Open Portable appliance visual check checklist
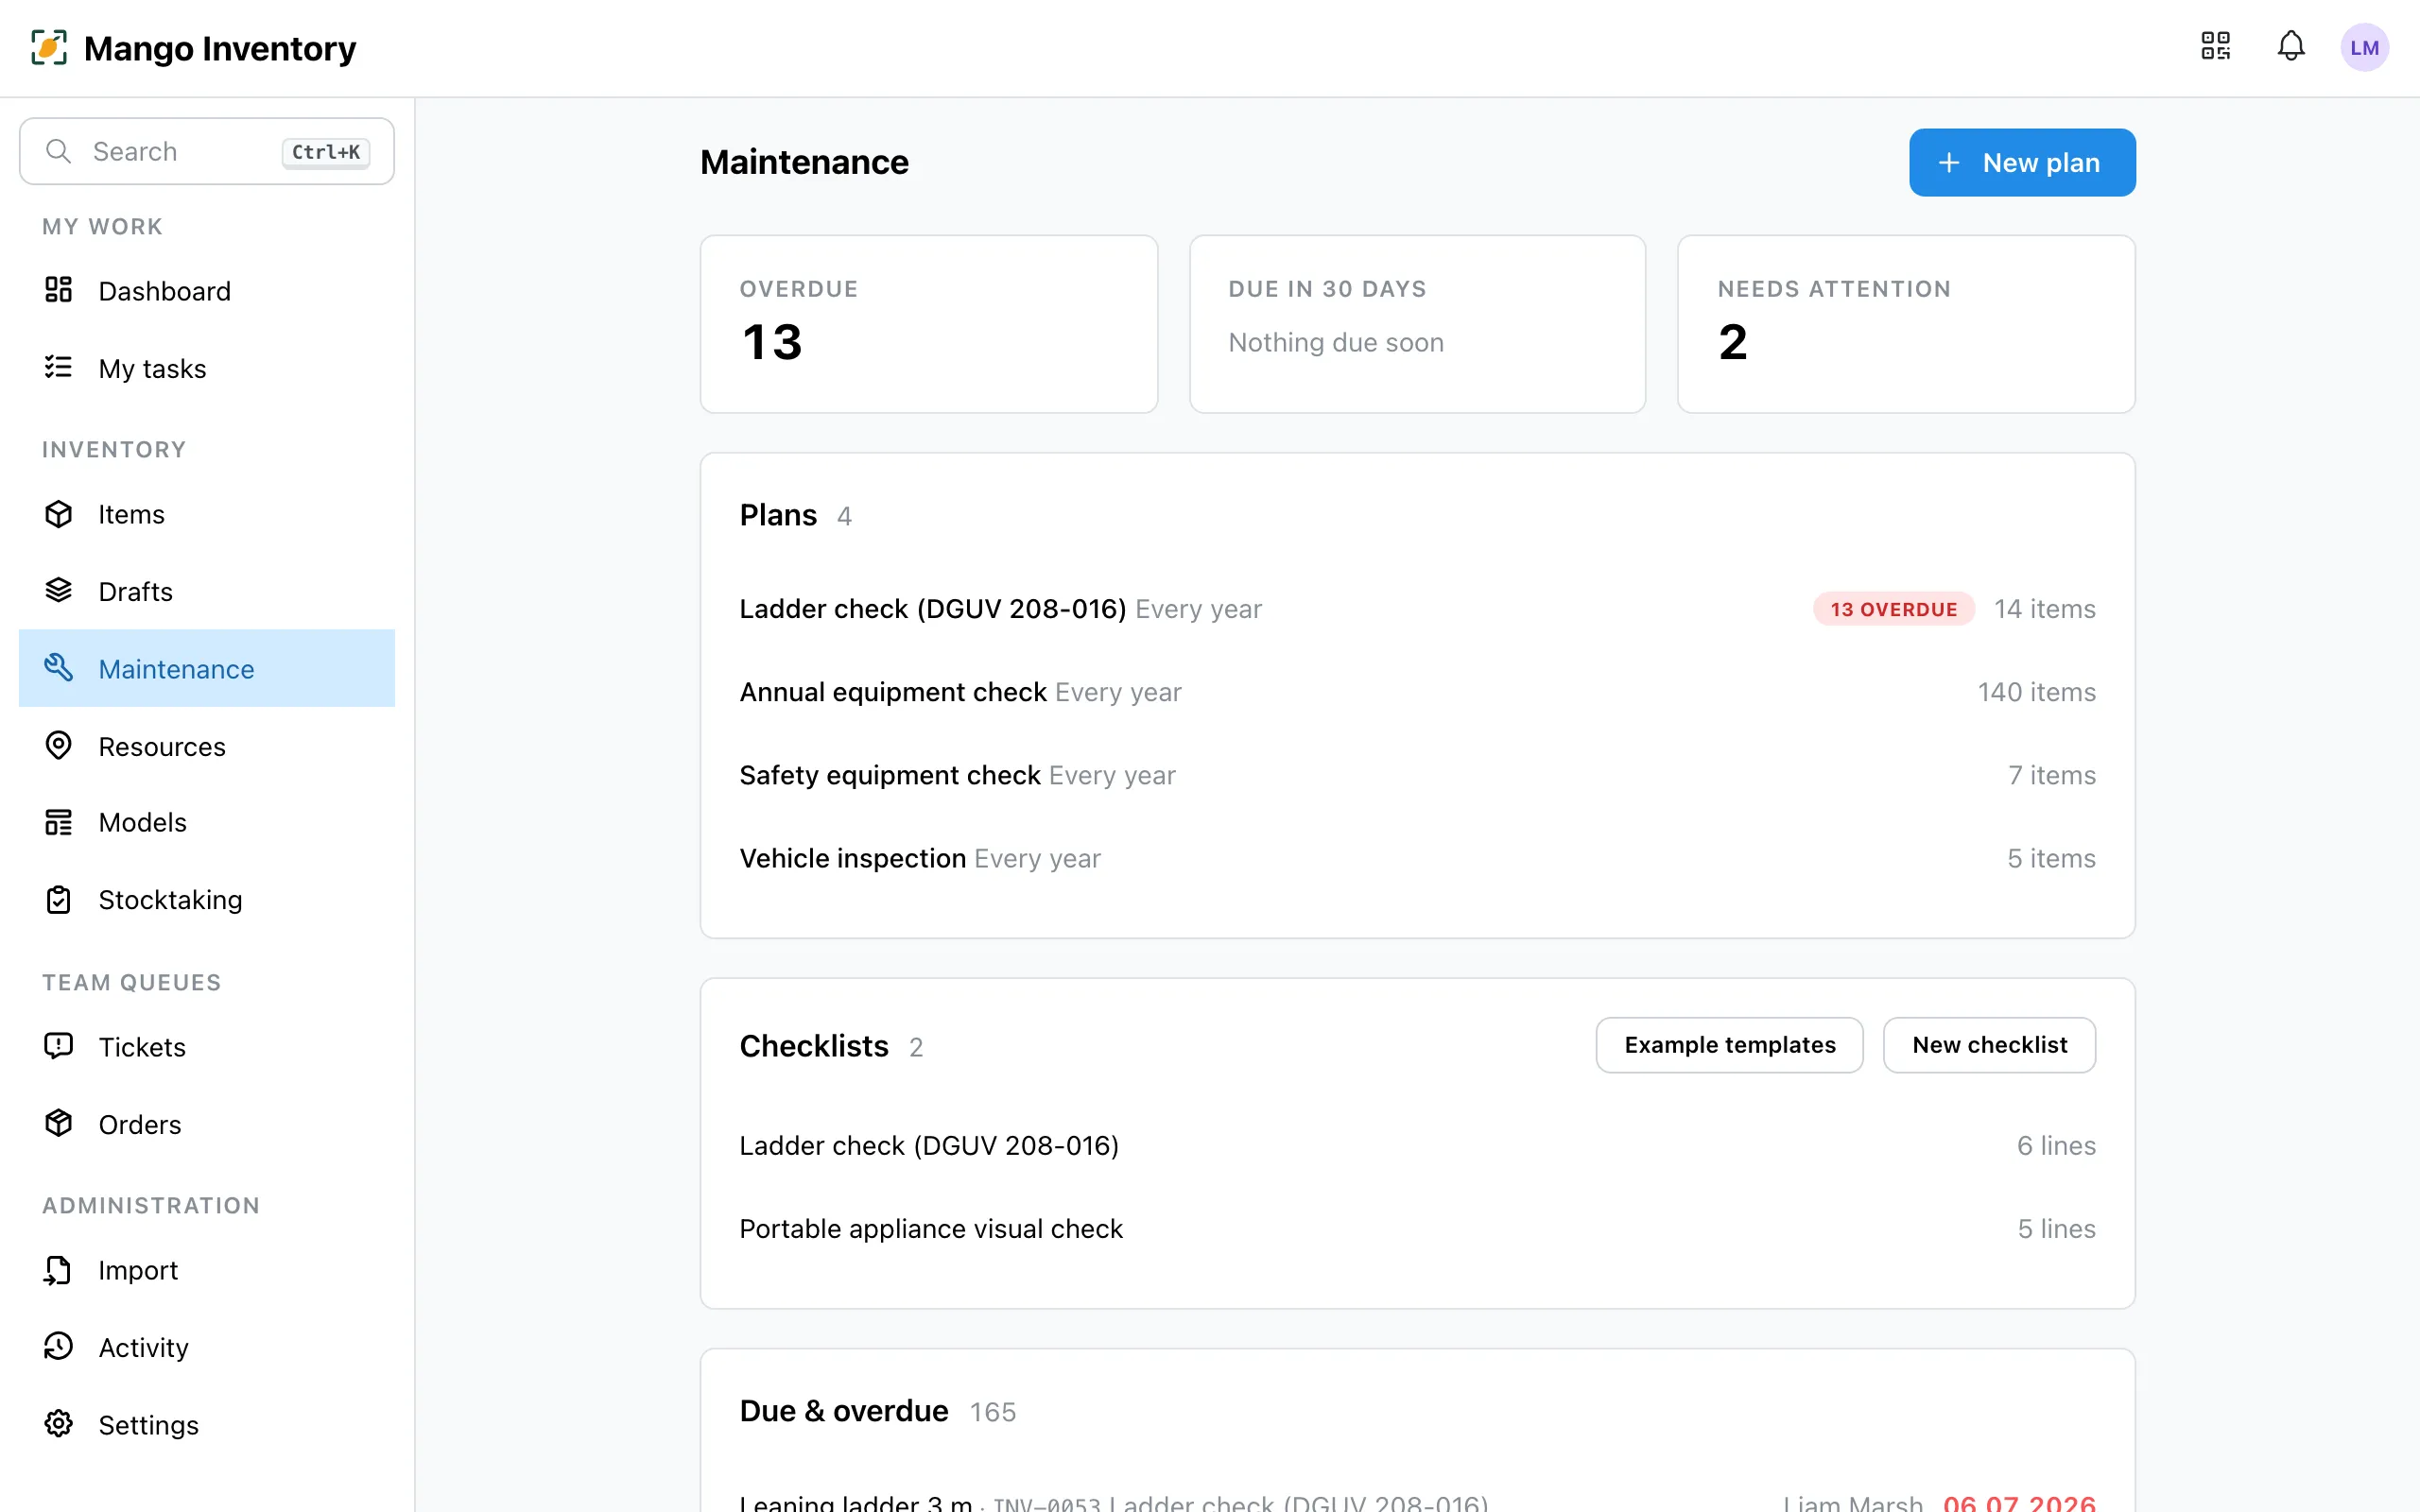Image resolution: width=2420 pixels, height=1512 pixels. 1417,1228
